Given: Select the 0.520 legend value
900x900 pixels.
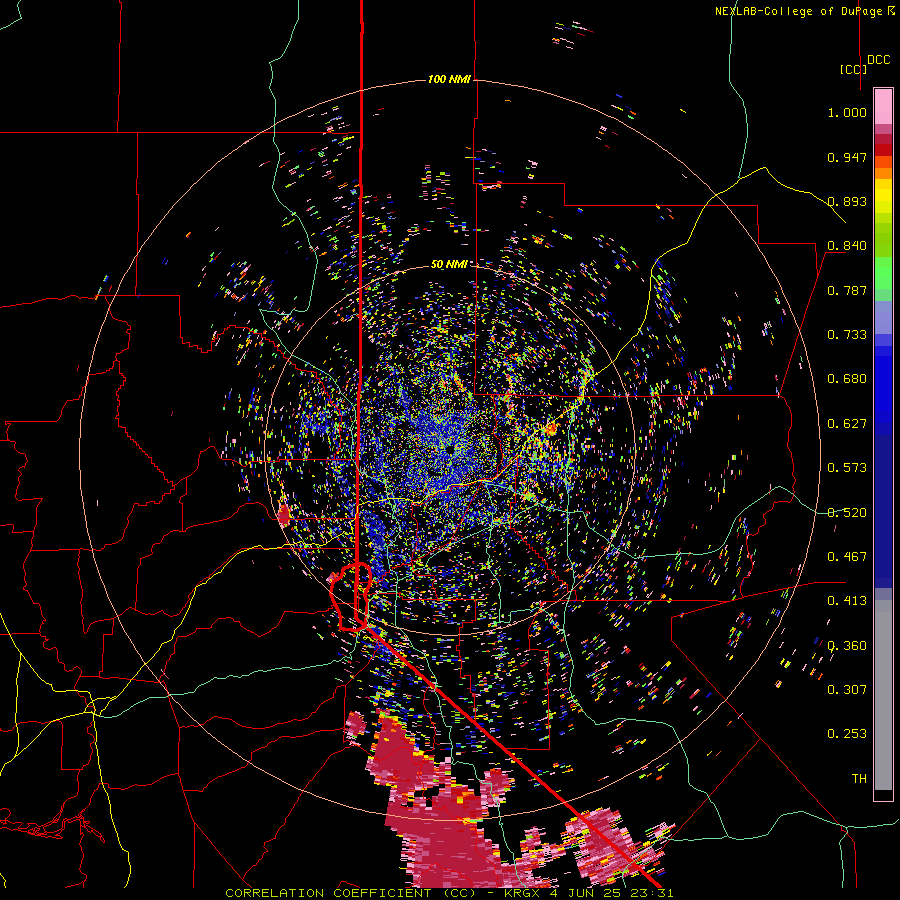Looking at the screenshot, I should (847, 513).
